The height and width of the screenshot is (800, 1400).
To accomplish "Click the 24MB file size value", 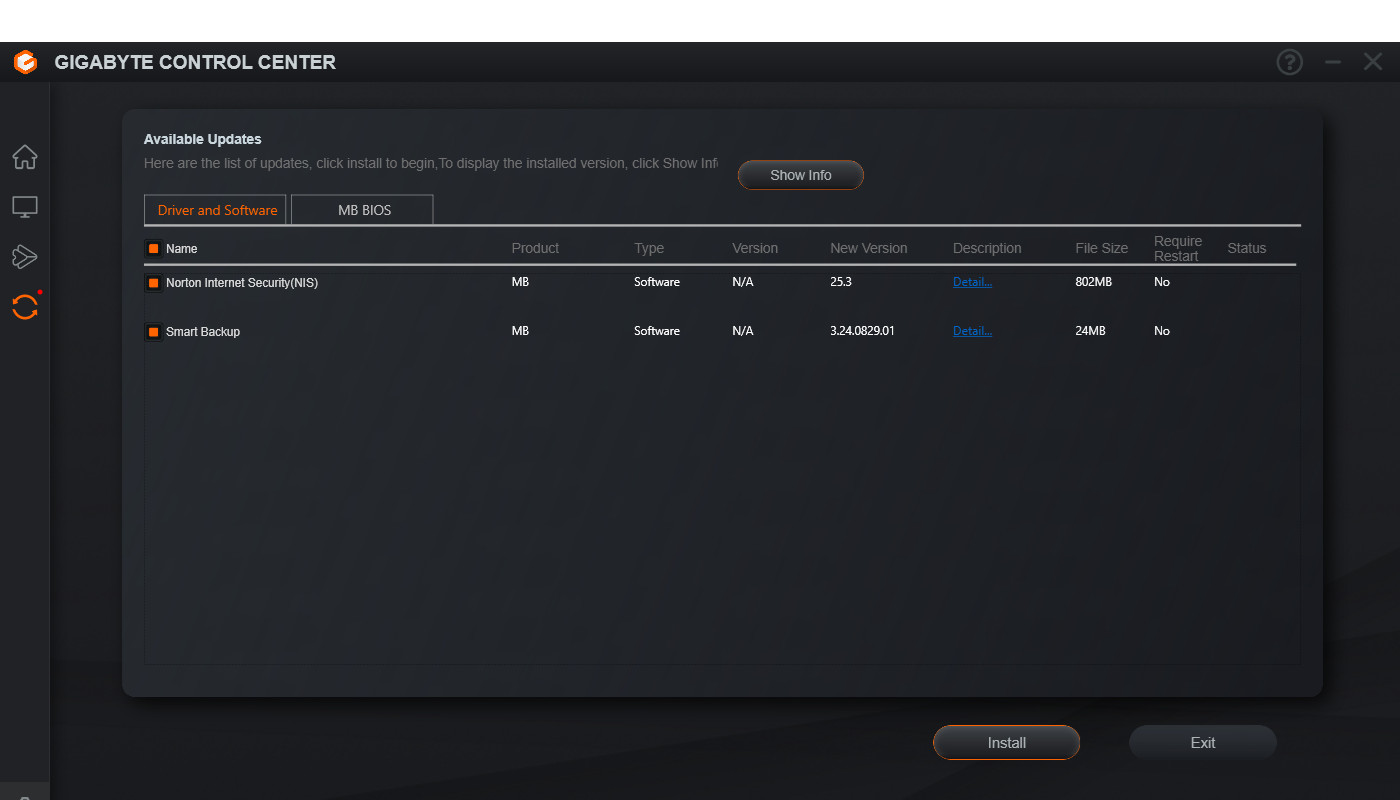I will [x=1090, y=331].
